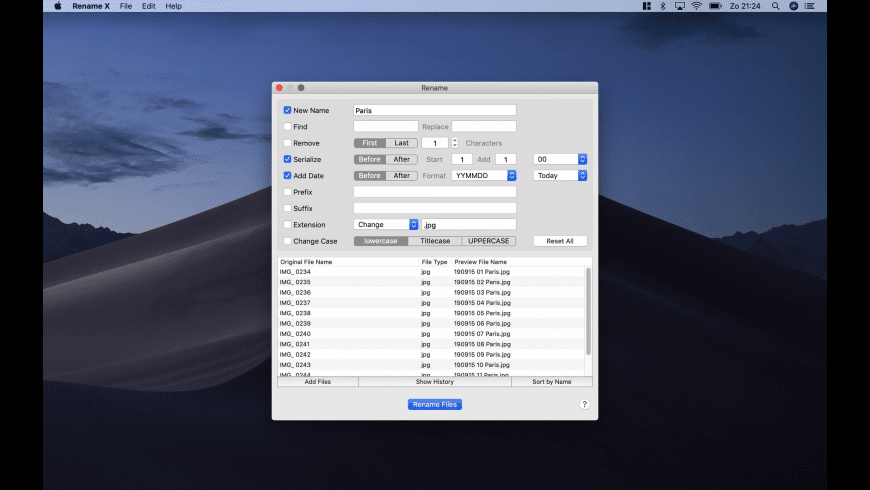Click the Find text field

386,127
